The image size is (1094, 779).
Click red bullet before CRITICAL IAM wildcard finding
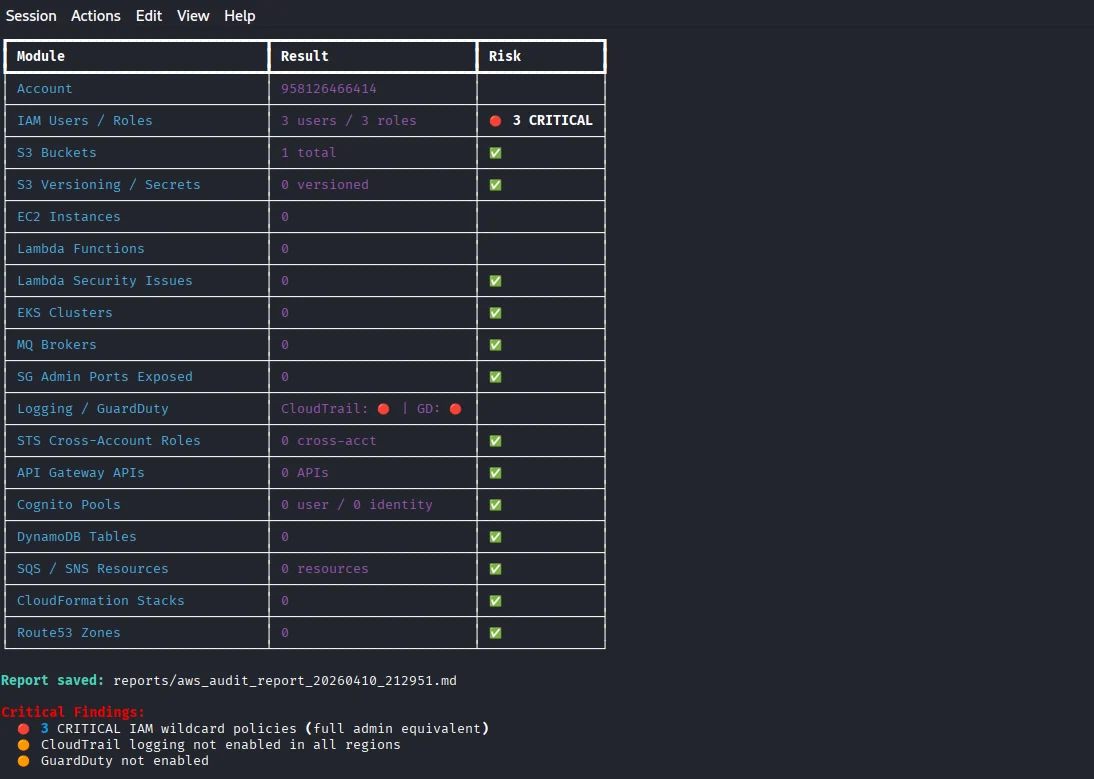click(24, 729)
